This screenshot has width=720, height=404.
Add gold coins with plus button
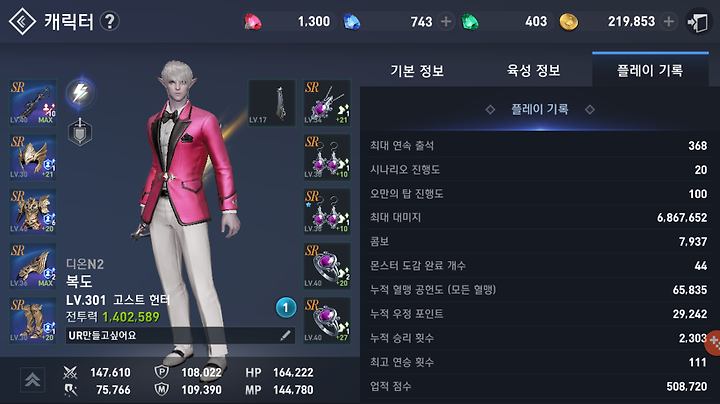coord(669,22)
